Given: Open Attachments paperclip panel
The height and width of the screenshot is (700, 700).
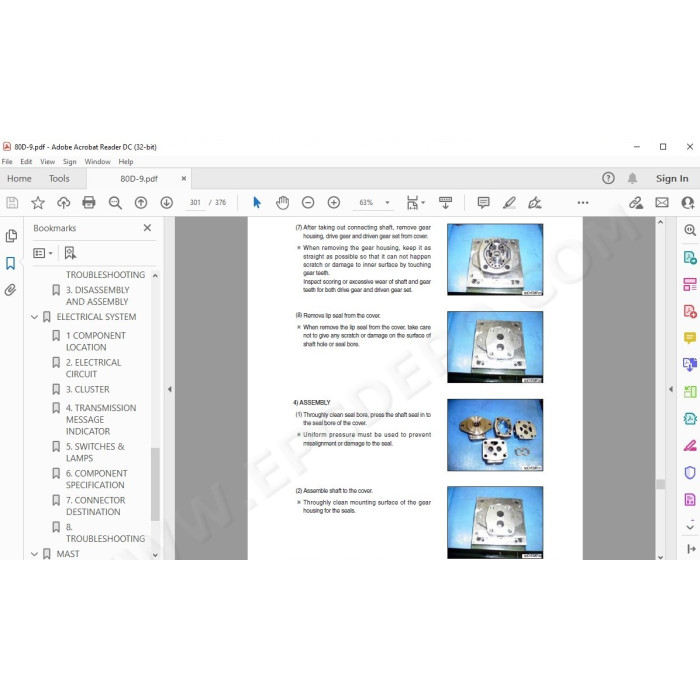Looking at the screenshot, I should [x=10, y=290].
